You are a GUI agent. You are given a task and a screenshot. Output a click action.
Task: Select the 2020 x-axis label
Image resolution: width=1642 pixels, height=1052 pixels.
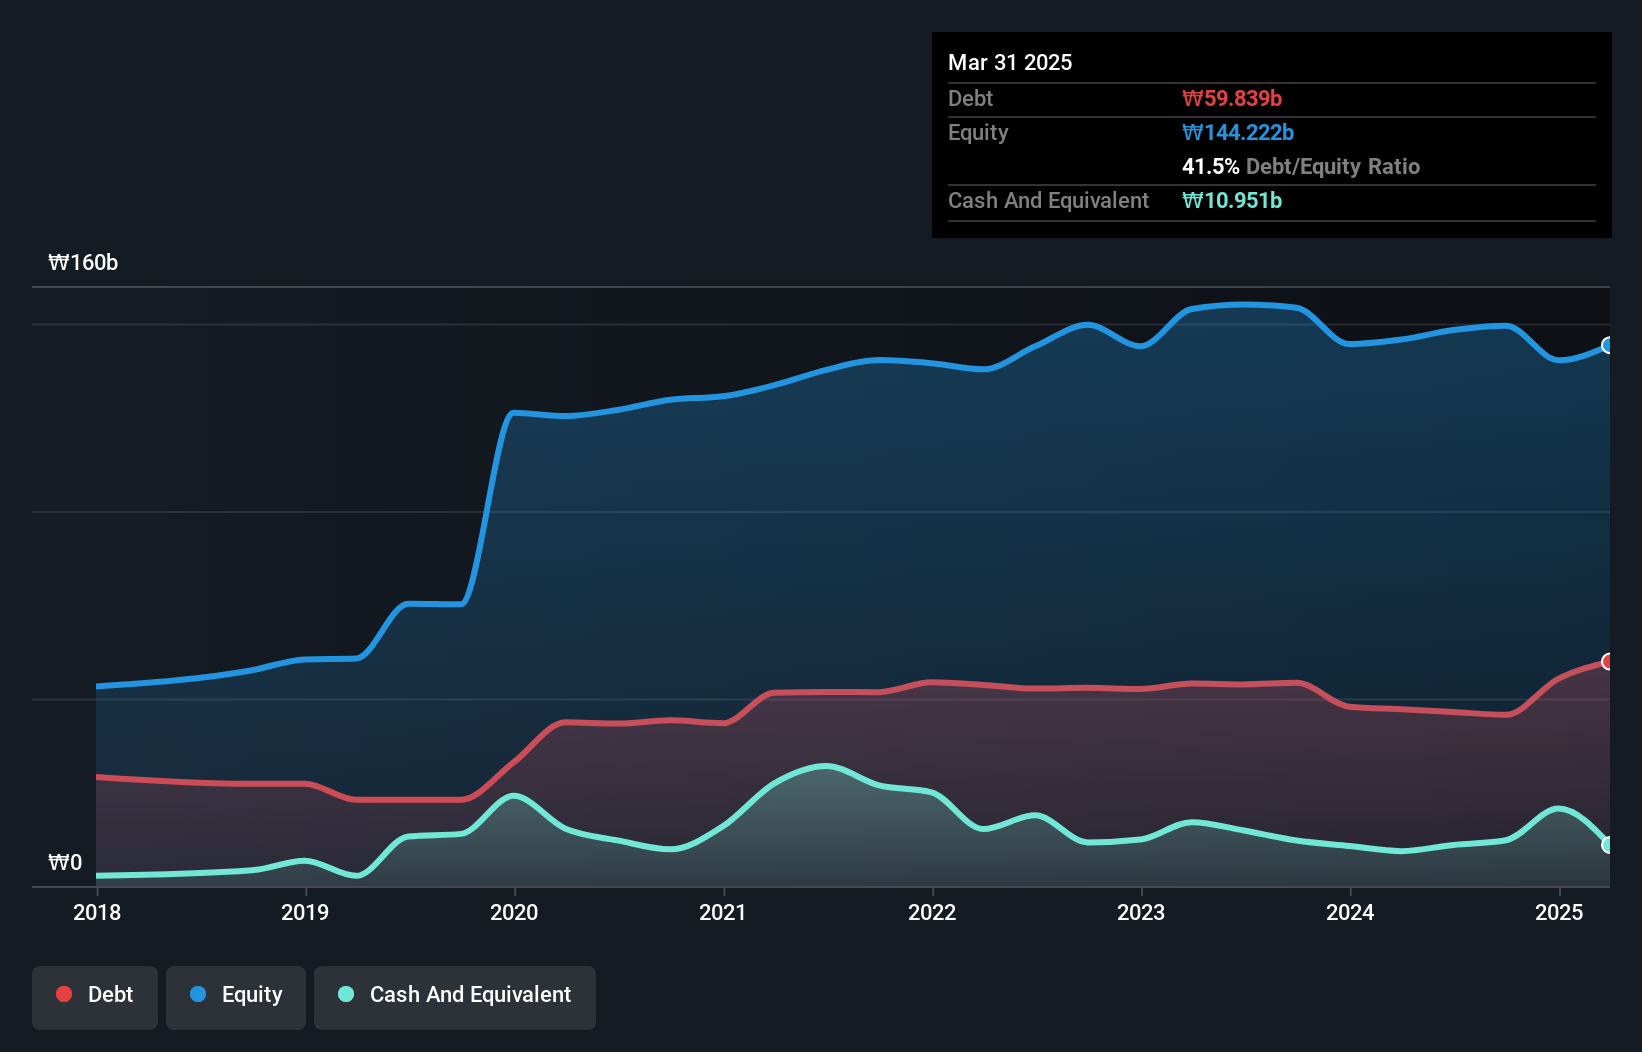(514, 912)
